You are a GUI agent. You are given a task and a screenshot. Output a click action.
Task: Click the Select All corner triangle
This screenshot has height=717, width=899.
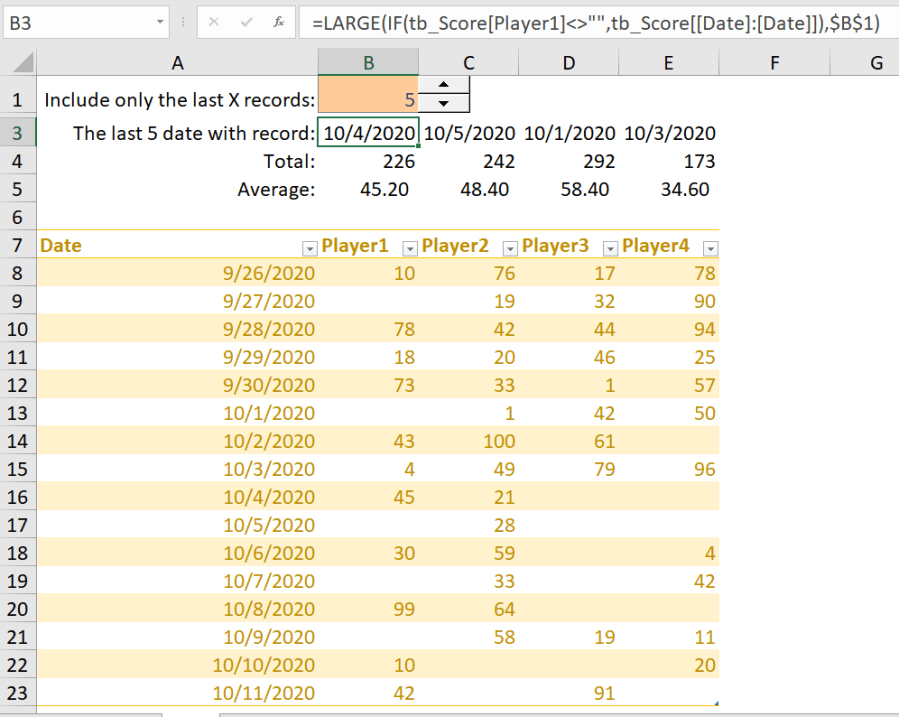tap(26, 65)
